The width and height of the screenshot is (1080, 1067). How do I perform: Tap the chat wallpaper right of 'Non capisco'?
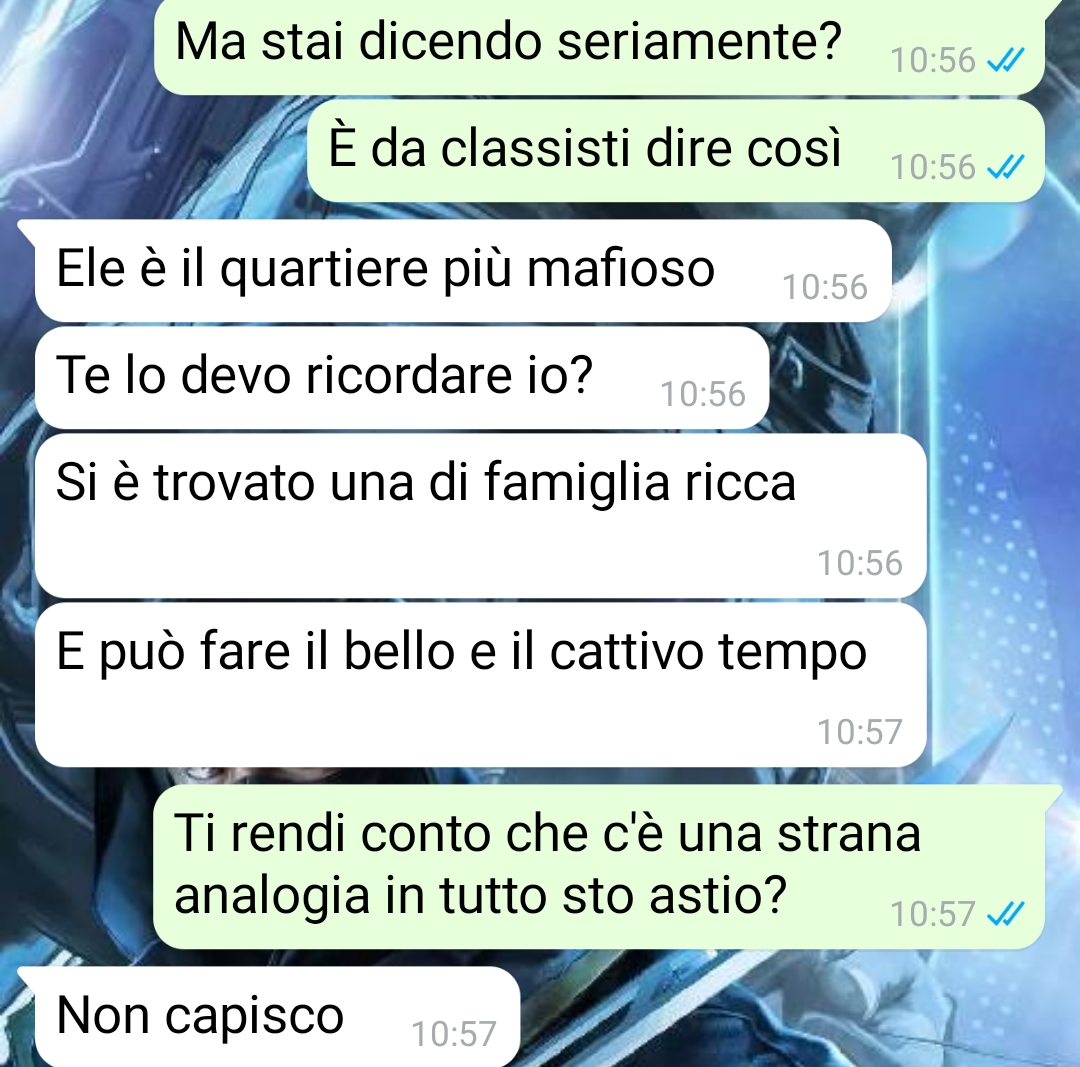(792, 1013)
